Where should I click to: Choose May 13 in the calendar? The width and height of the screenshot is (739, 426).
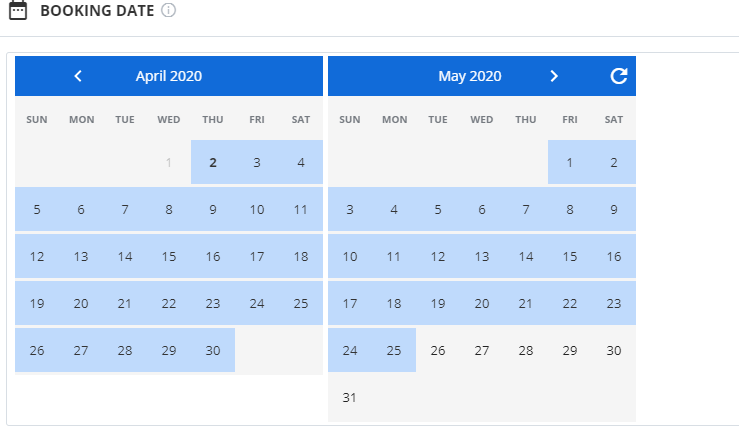point(482,257)
